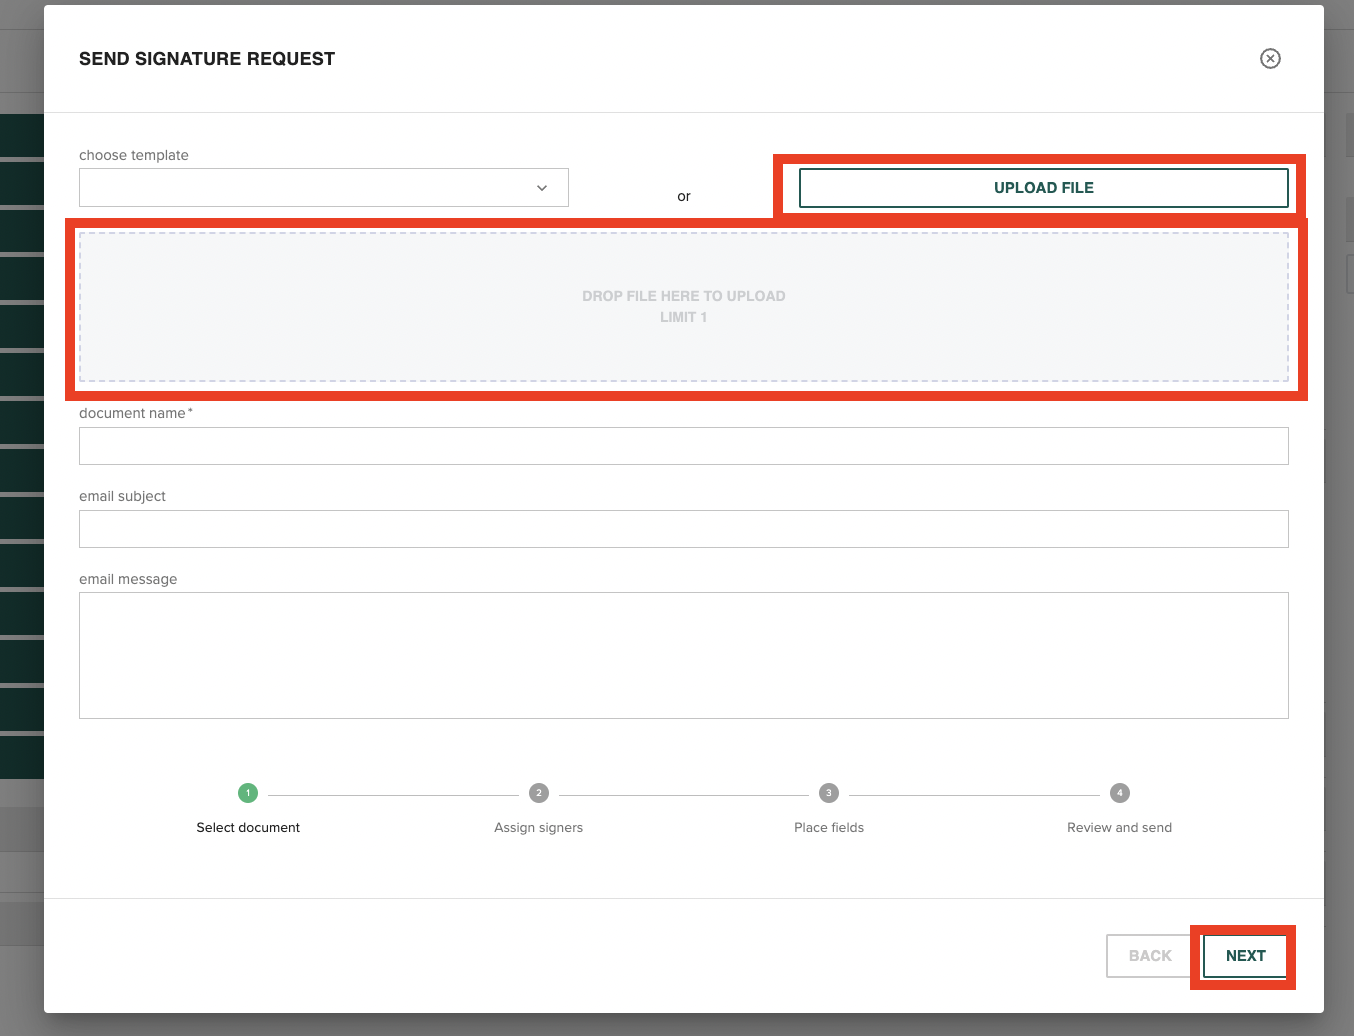
Task: Click the step 3 circle indicator
Action: click(828, 792)
